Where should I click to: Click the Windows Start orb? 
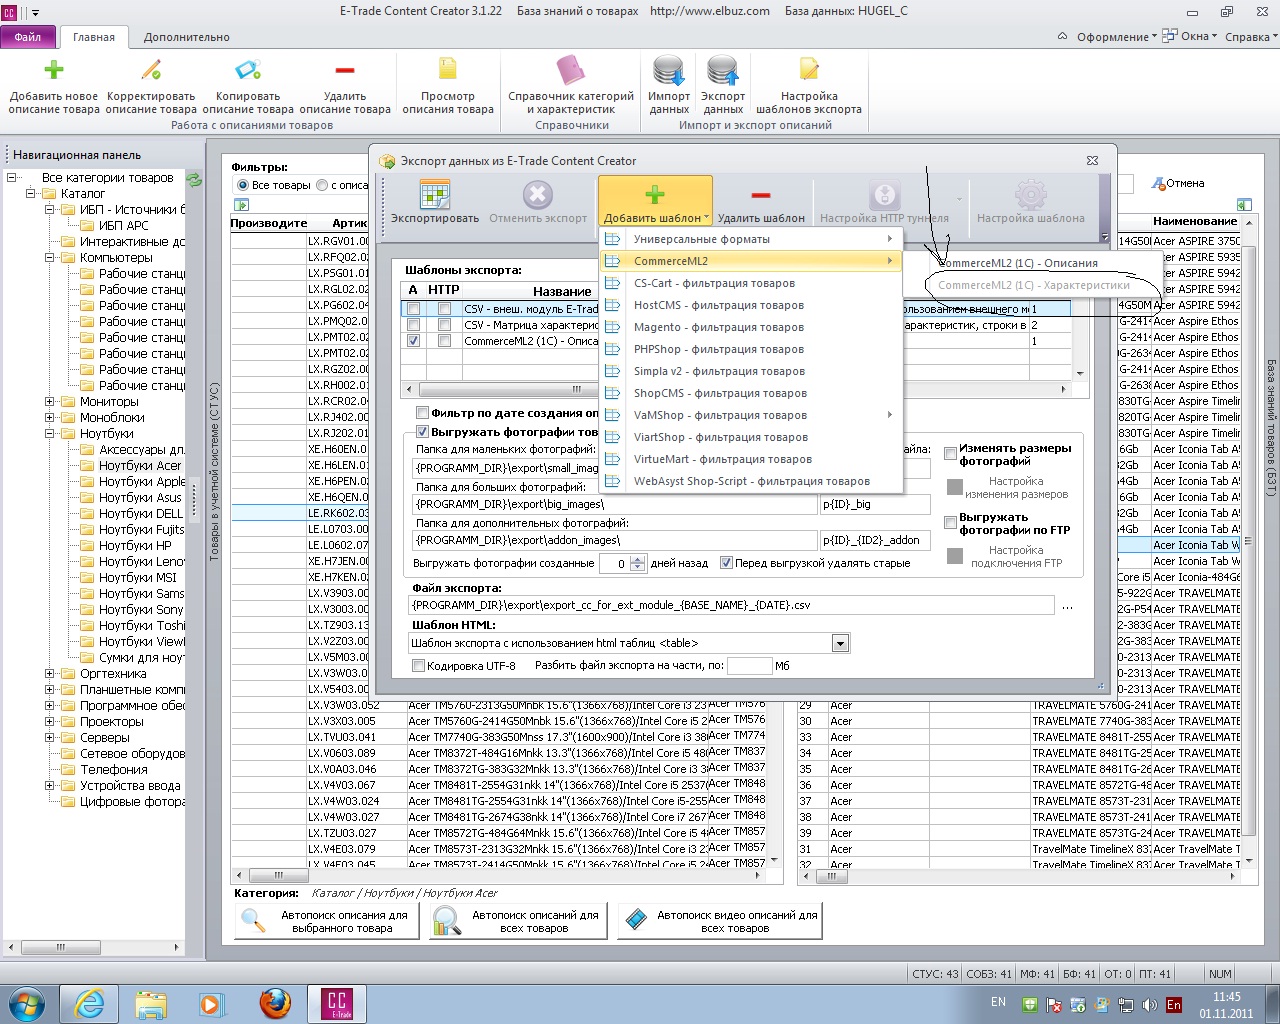[27, 1003]
